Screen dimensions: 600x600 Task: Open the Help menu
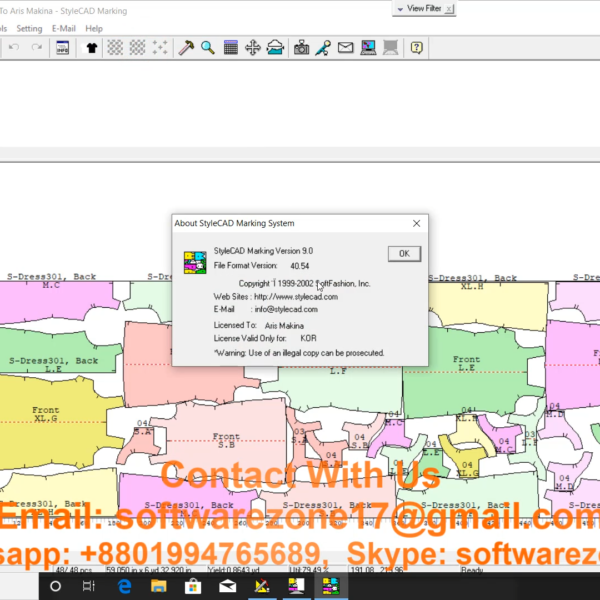(x=94, y=29)
